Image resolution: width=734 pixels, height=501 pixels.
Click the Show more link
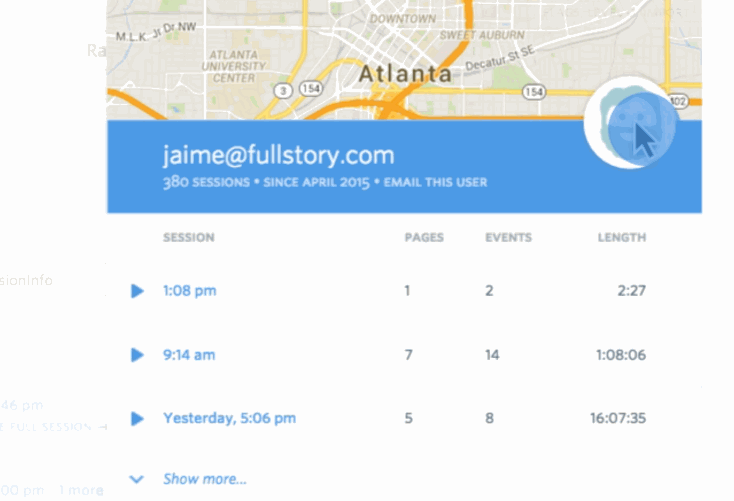point(205,479)
